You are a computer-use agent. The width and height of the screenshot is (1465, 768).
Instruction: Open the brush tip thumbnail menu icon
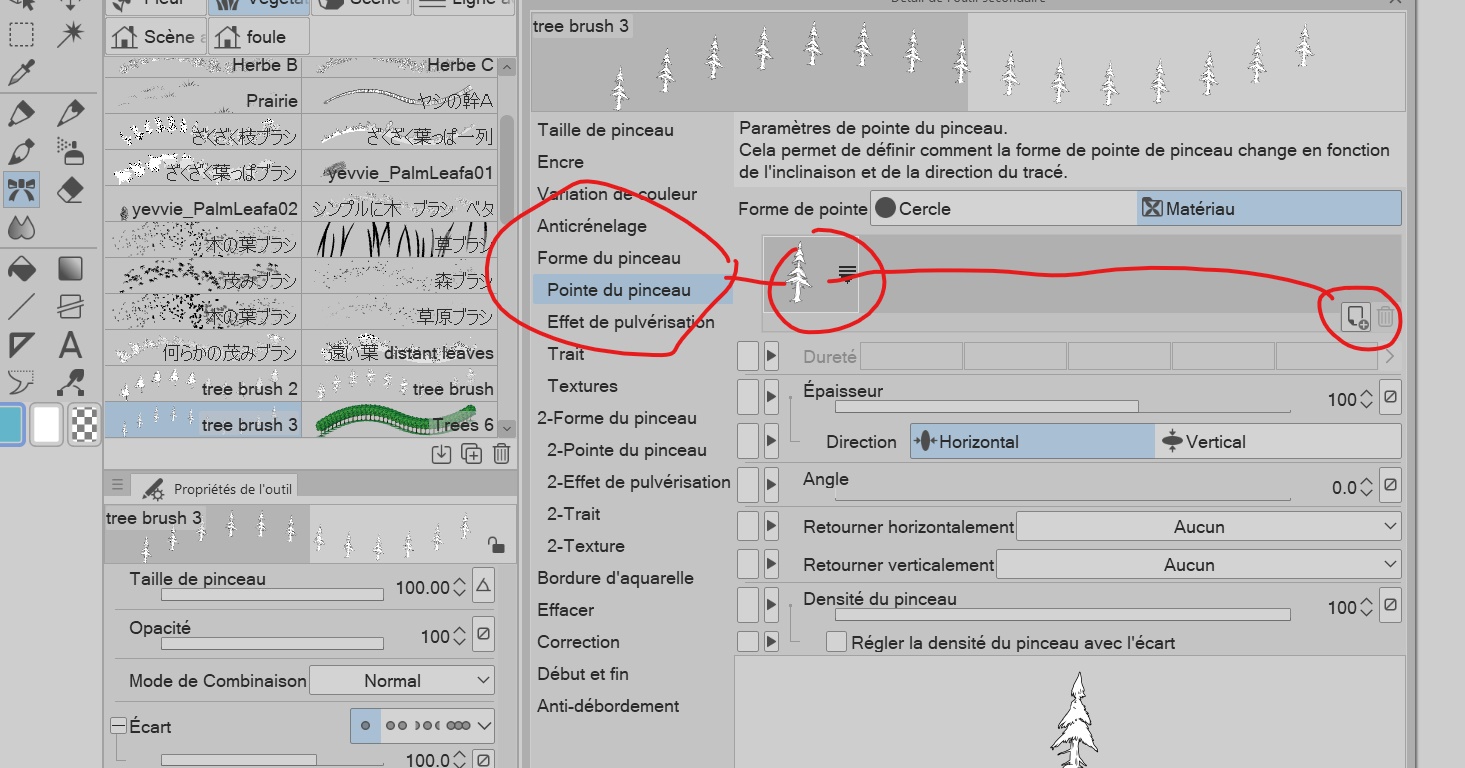click(x=847, y=273)
